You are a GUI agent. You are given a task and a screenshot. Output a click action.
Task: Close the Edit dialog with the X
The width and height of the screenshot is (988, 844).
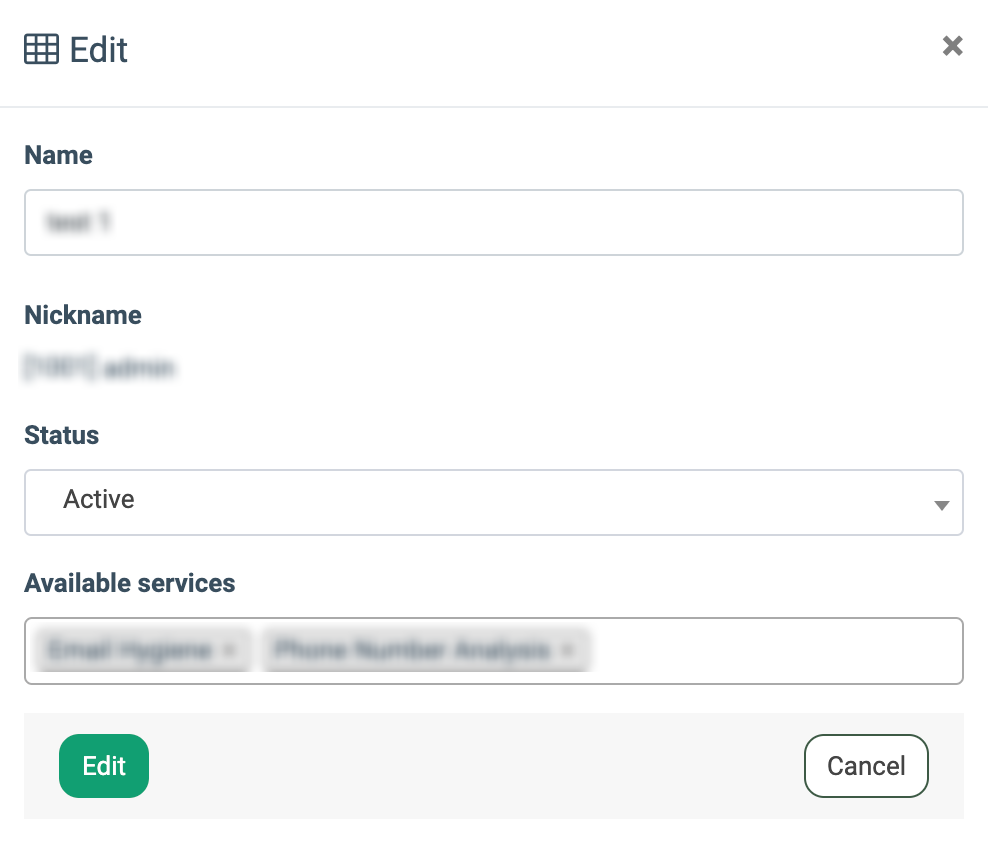point(952,46)
